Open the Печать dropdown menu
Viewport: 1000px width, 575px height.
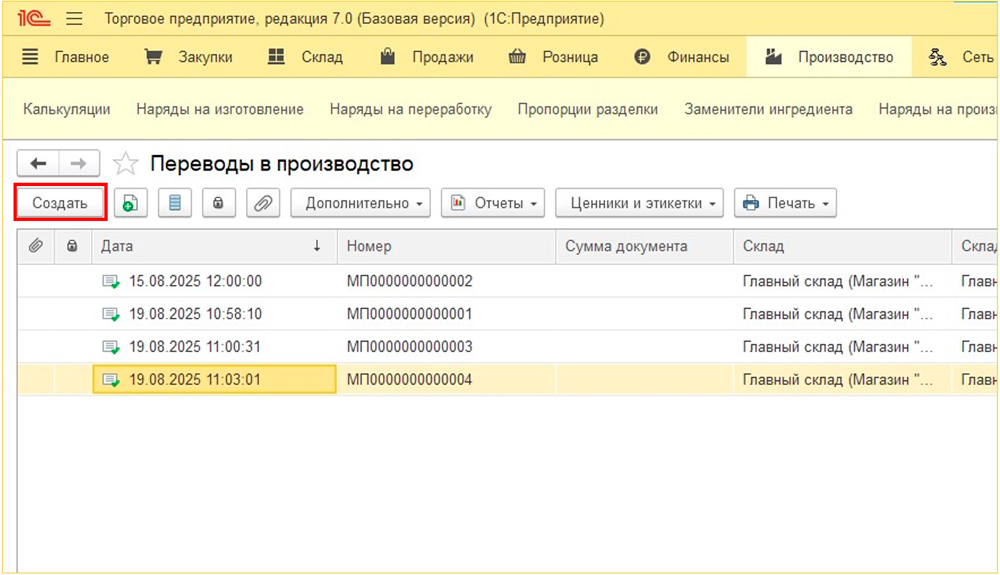(x=785, y=203)
